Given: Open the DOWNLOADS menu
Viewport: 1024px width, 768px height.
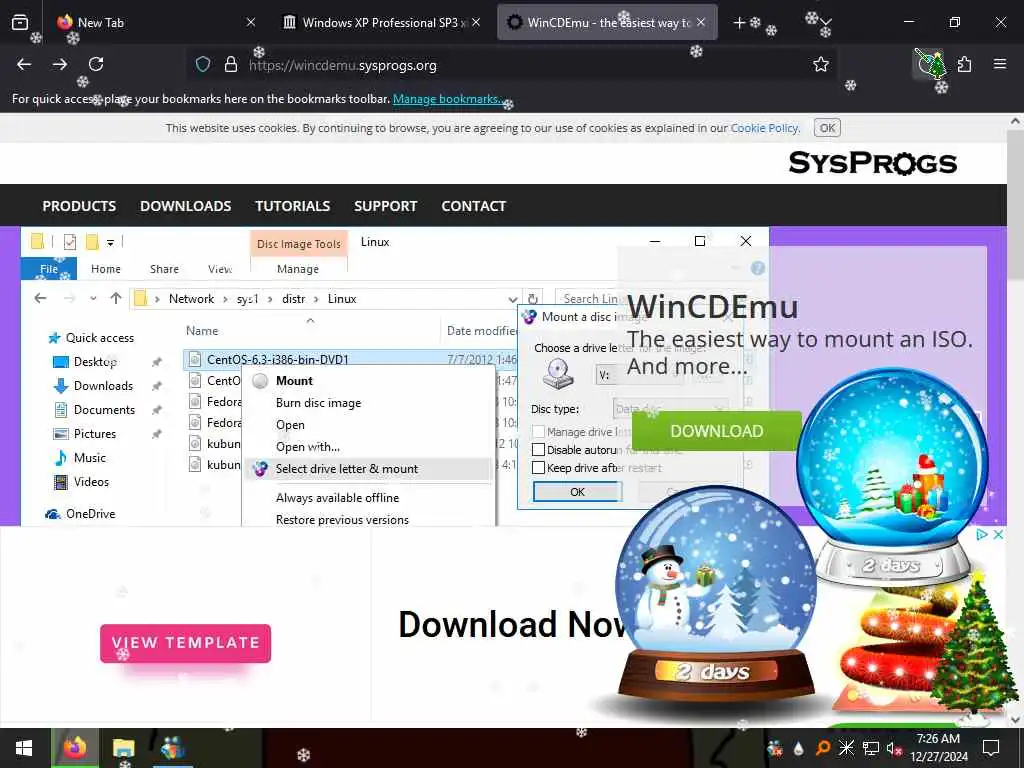Looking at the screenshot, I should pyautogui.click(x=185, y=206).
